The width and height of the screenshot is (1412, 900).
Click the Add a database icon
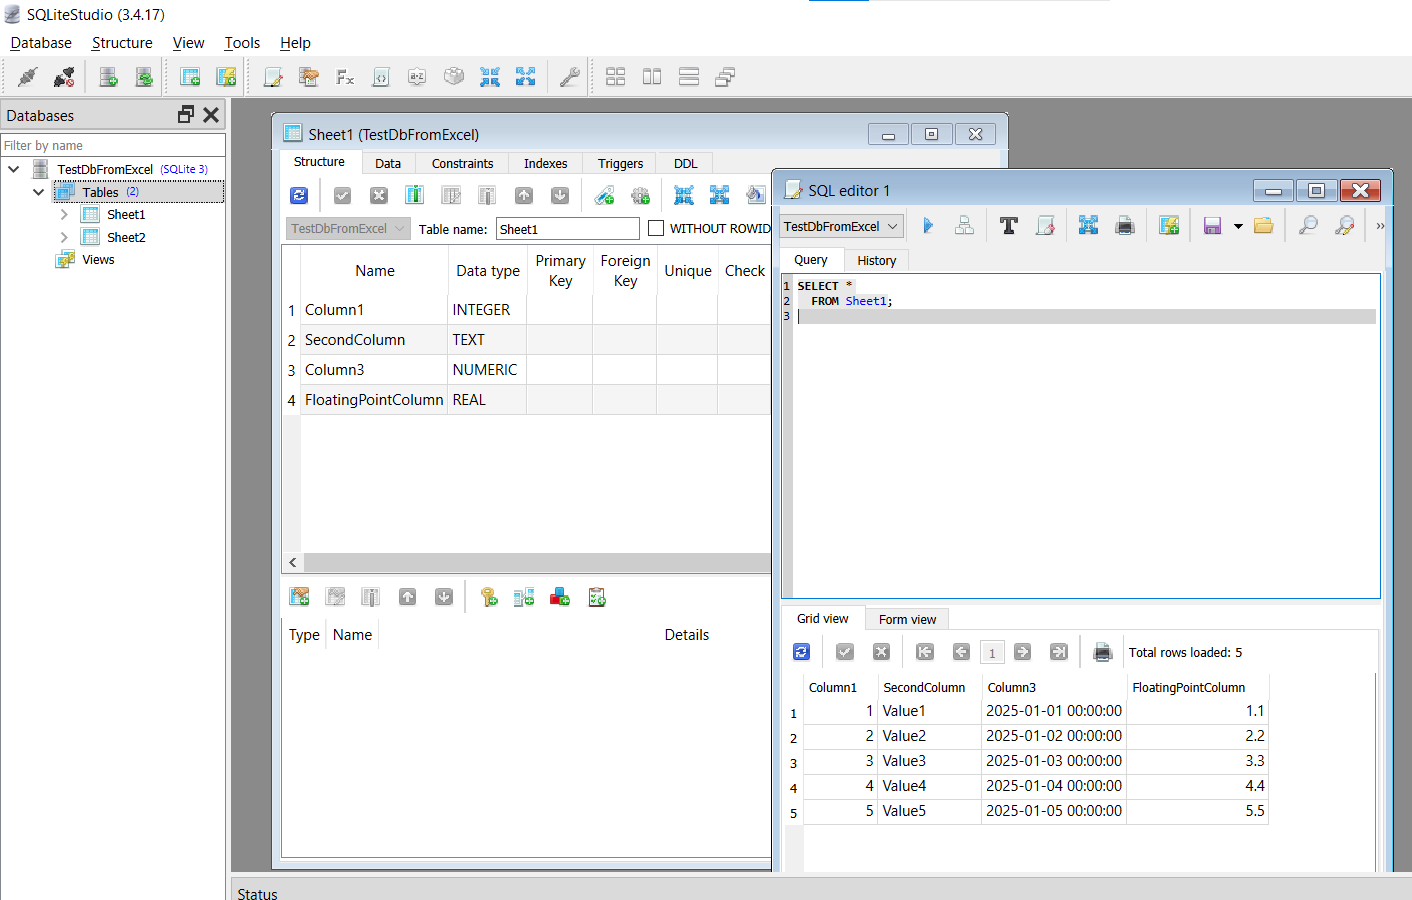[x=108, y=77]
